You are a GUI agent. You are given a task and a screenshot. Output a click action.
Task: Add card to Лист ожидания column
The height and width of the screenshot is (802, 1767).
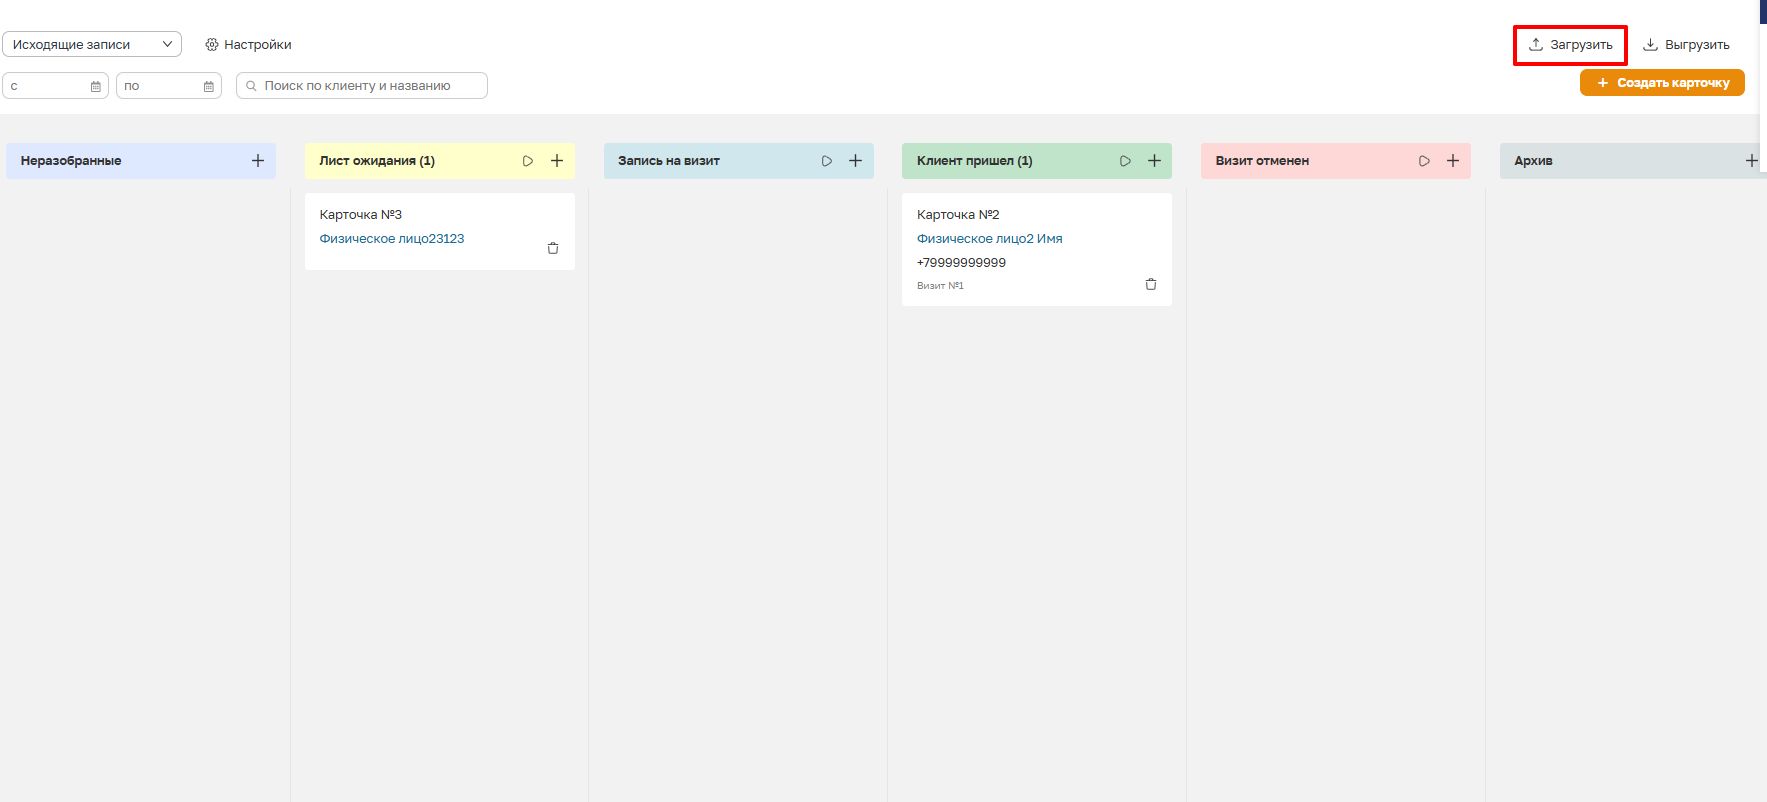click(x=557, y=161)
